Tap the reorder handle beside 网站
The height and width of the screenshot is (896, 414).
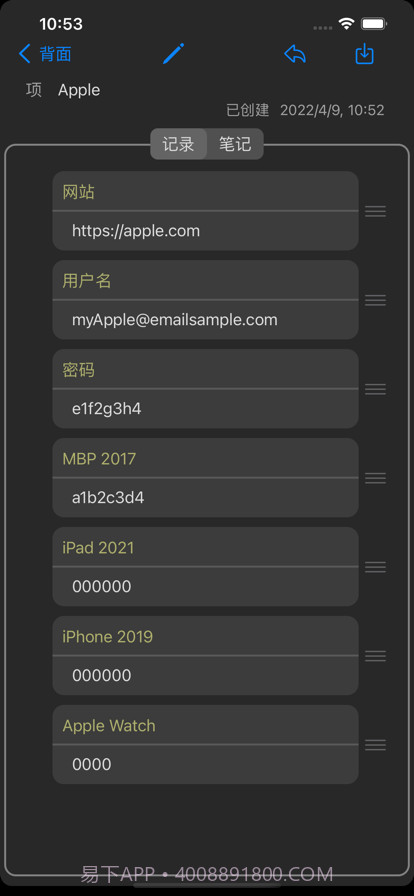point(375,211)
